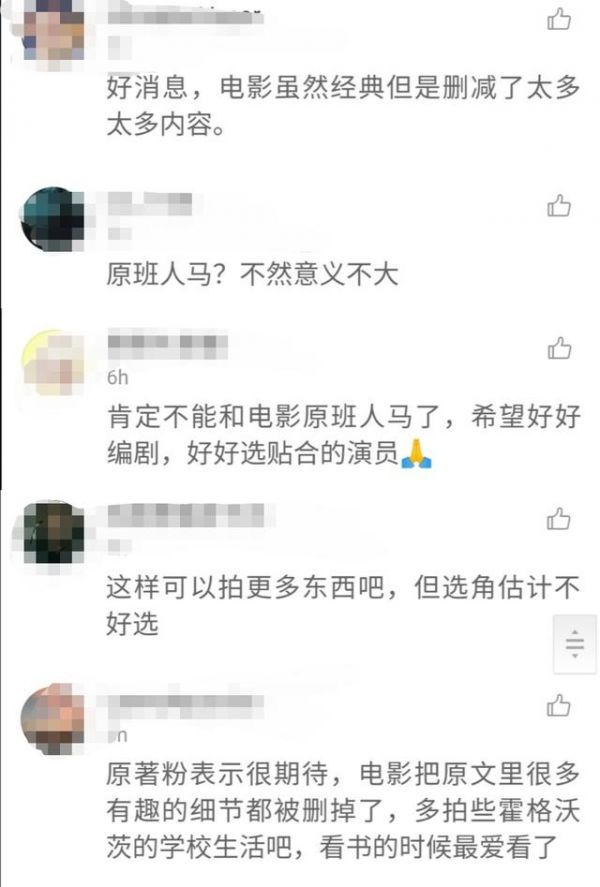Open avatar beside the 这样可以拍更多东西吧 comment
This screenshot has height=887, width=600.
pos(53,533)
